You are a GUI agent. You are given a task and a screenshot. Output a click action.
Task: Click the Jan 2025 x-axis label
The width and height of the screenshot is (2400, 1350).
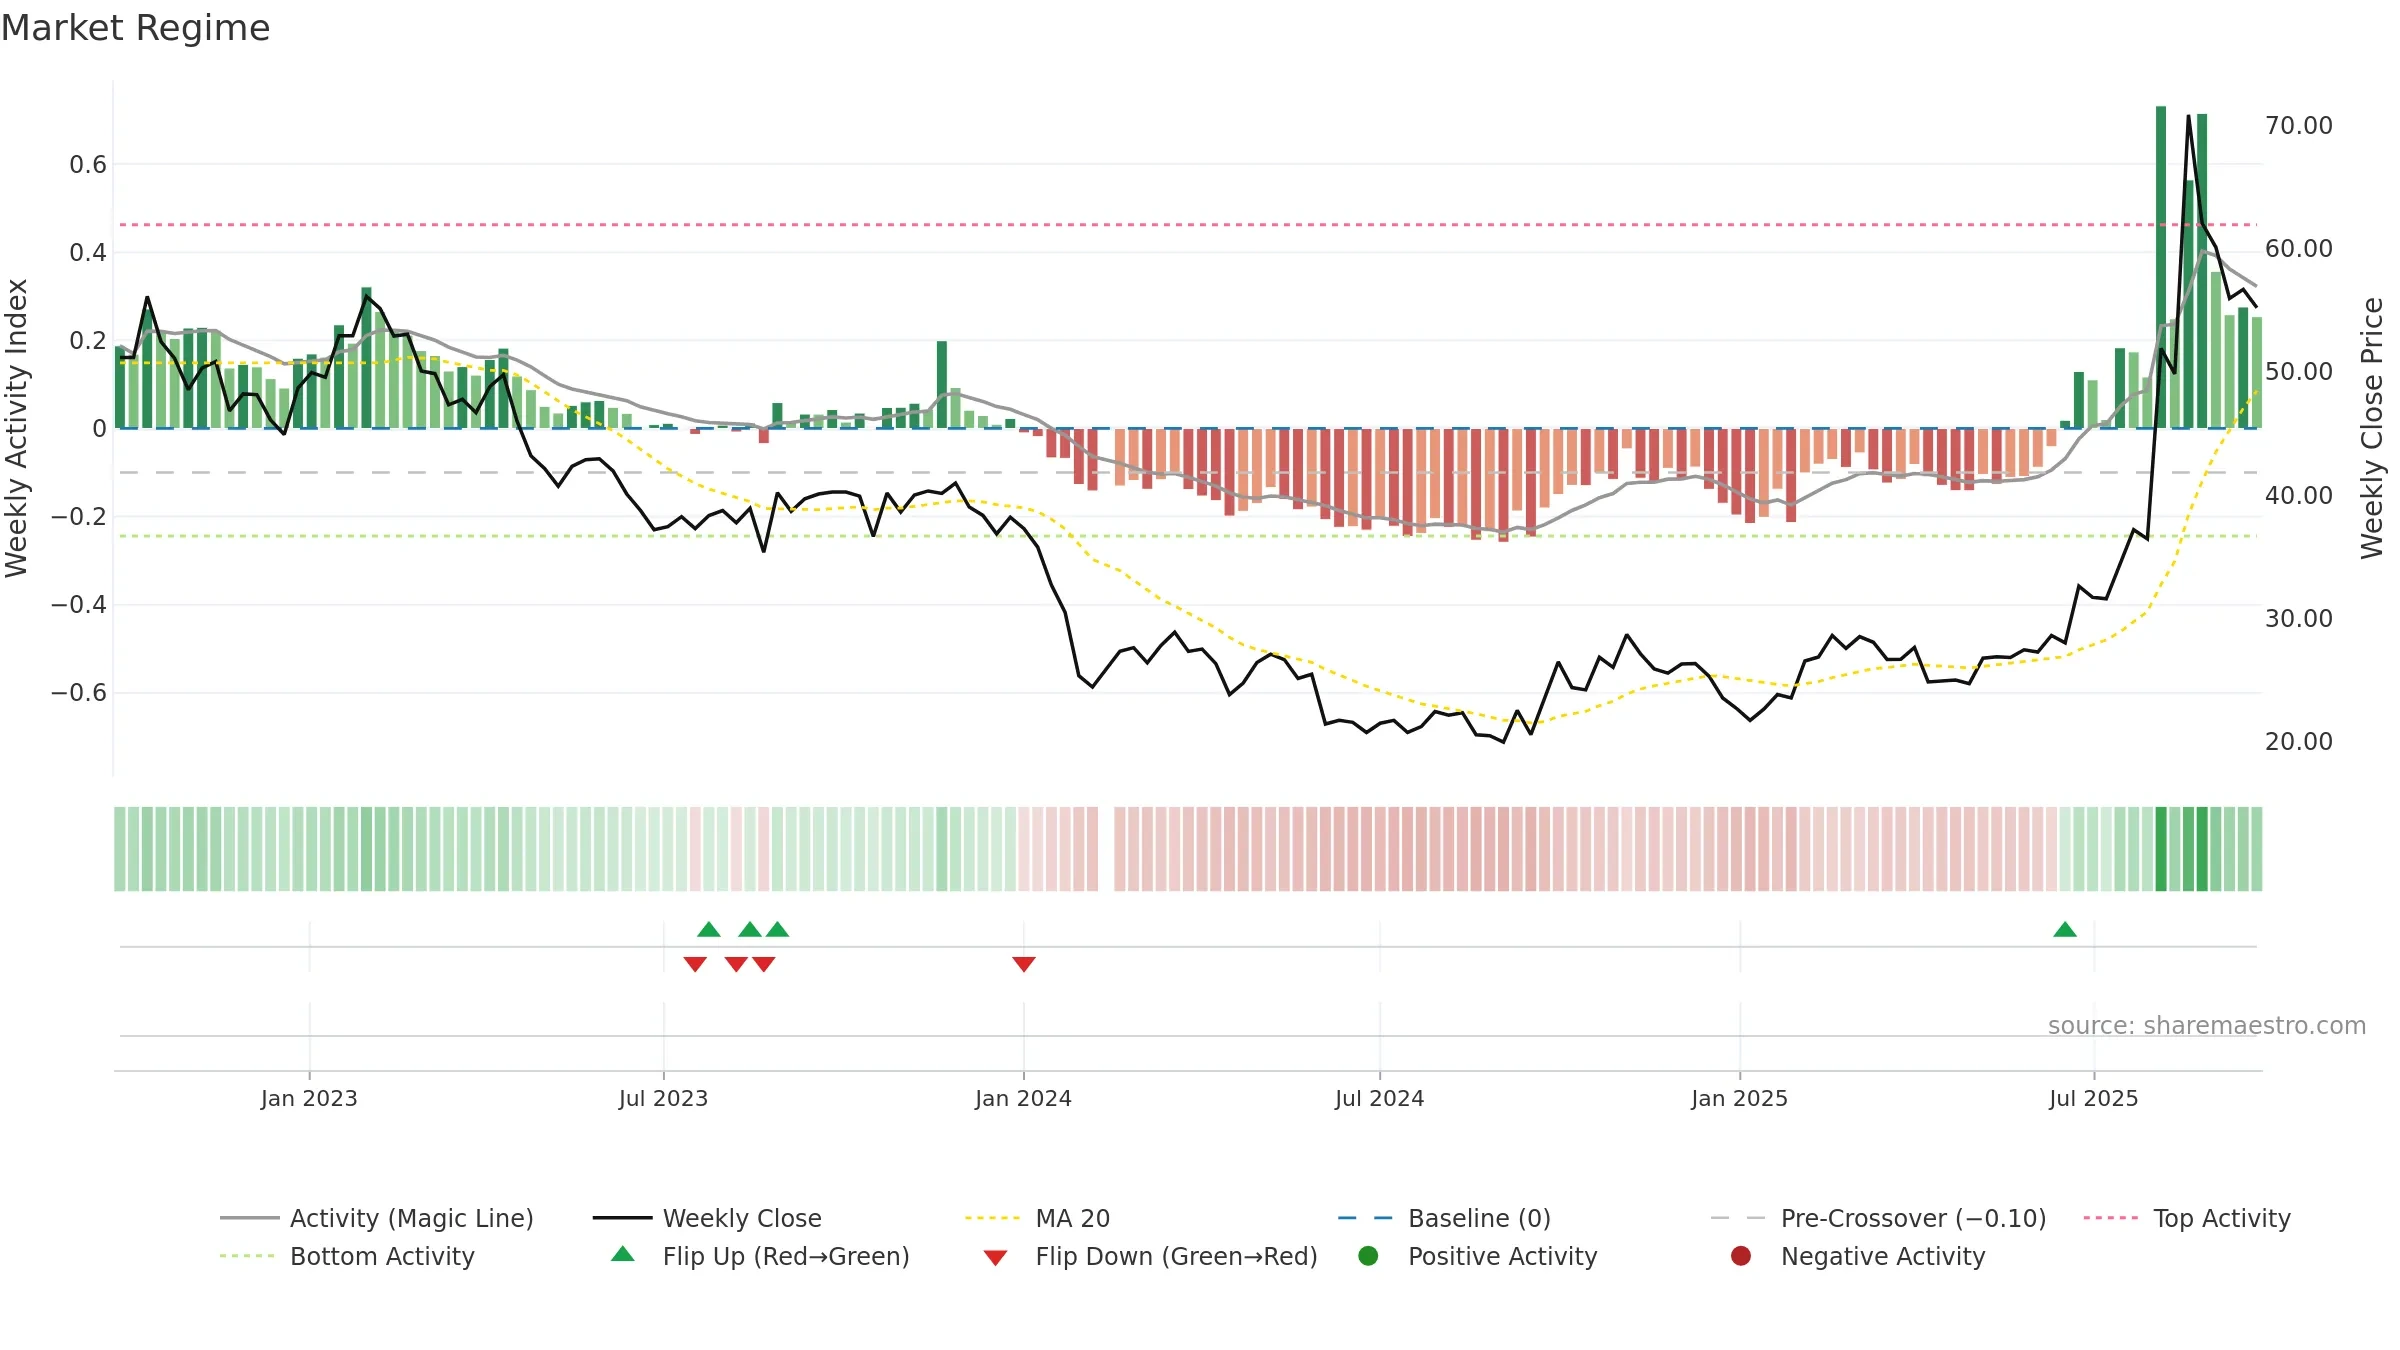coord(1739,1098)
